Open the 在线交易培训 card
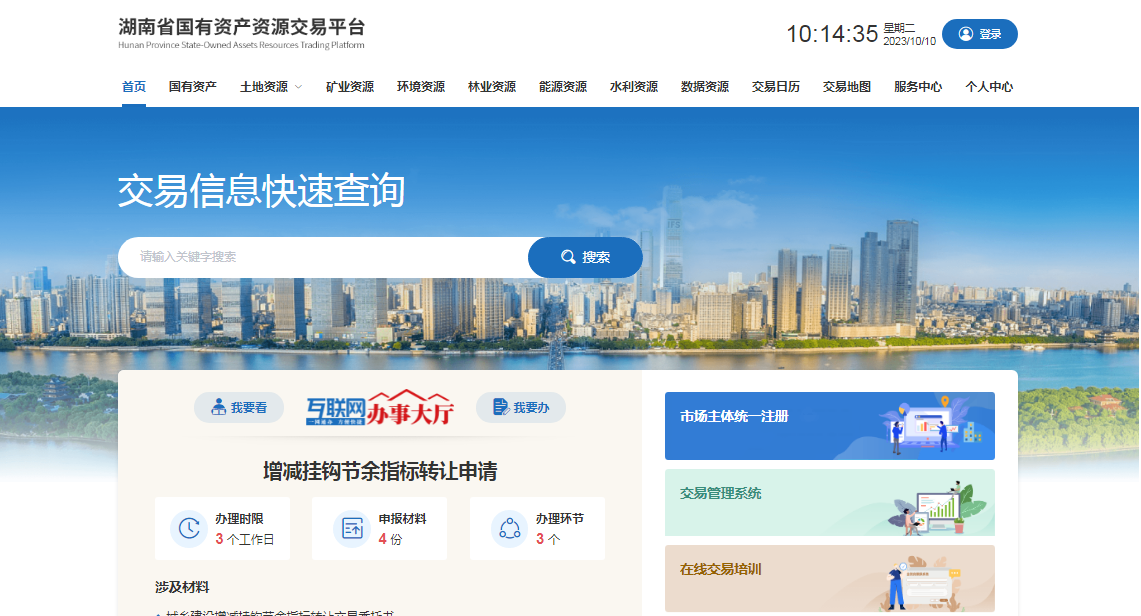The width and height of the screenshot is (1141, 616). coord(829,578)
